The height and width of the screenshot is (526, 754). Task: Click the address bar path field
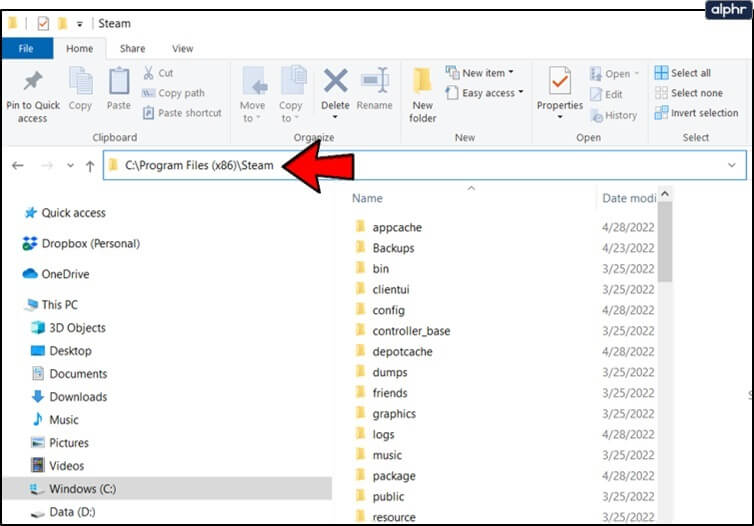[424, 165]
